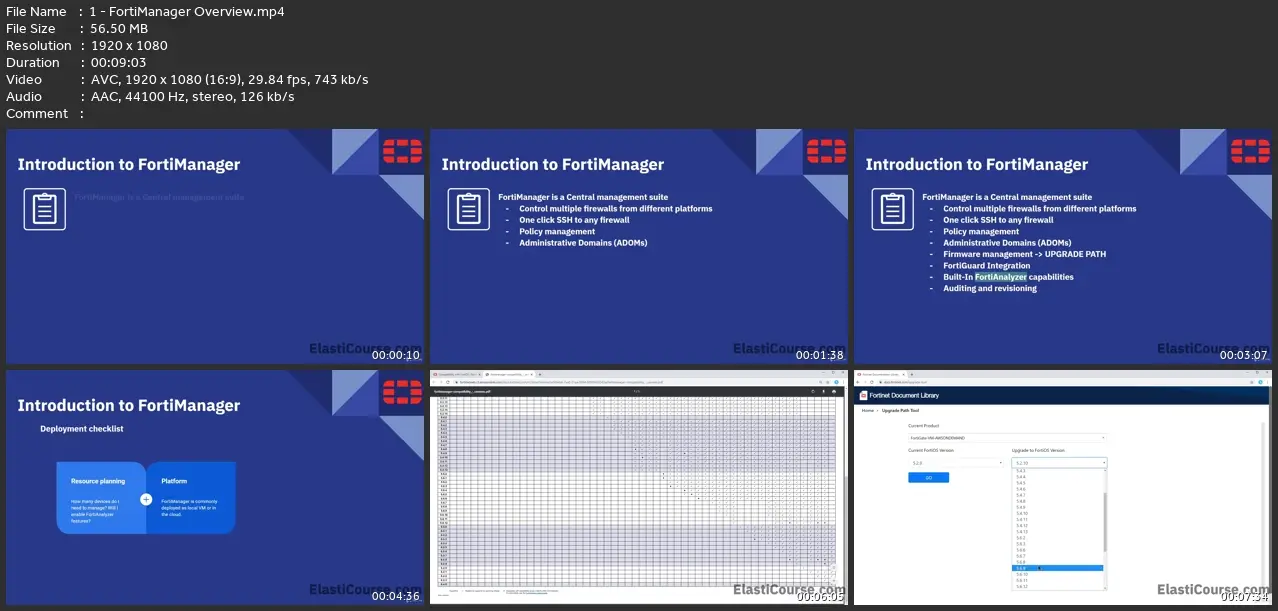Click the PDF viewer rotate icon
The width and height of the screenshot is (1278, 611).
coord(812,391)
